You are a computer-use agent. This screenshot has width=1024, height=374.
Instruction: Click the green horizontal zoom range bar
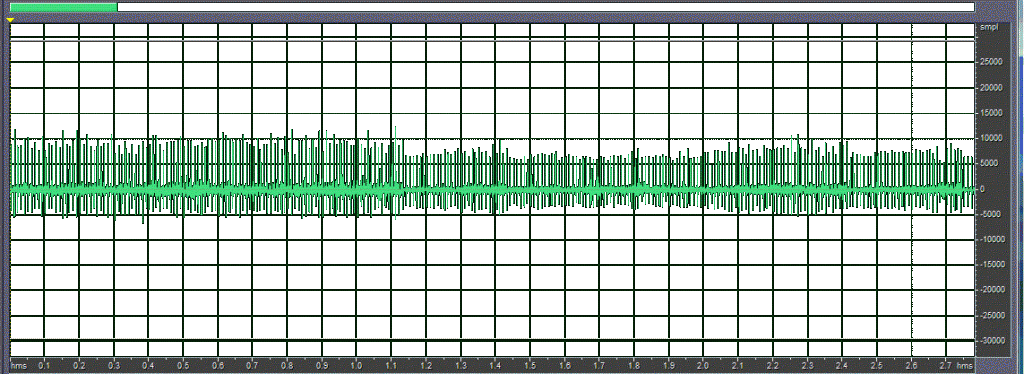(64, 7)
